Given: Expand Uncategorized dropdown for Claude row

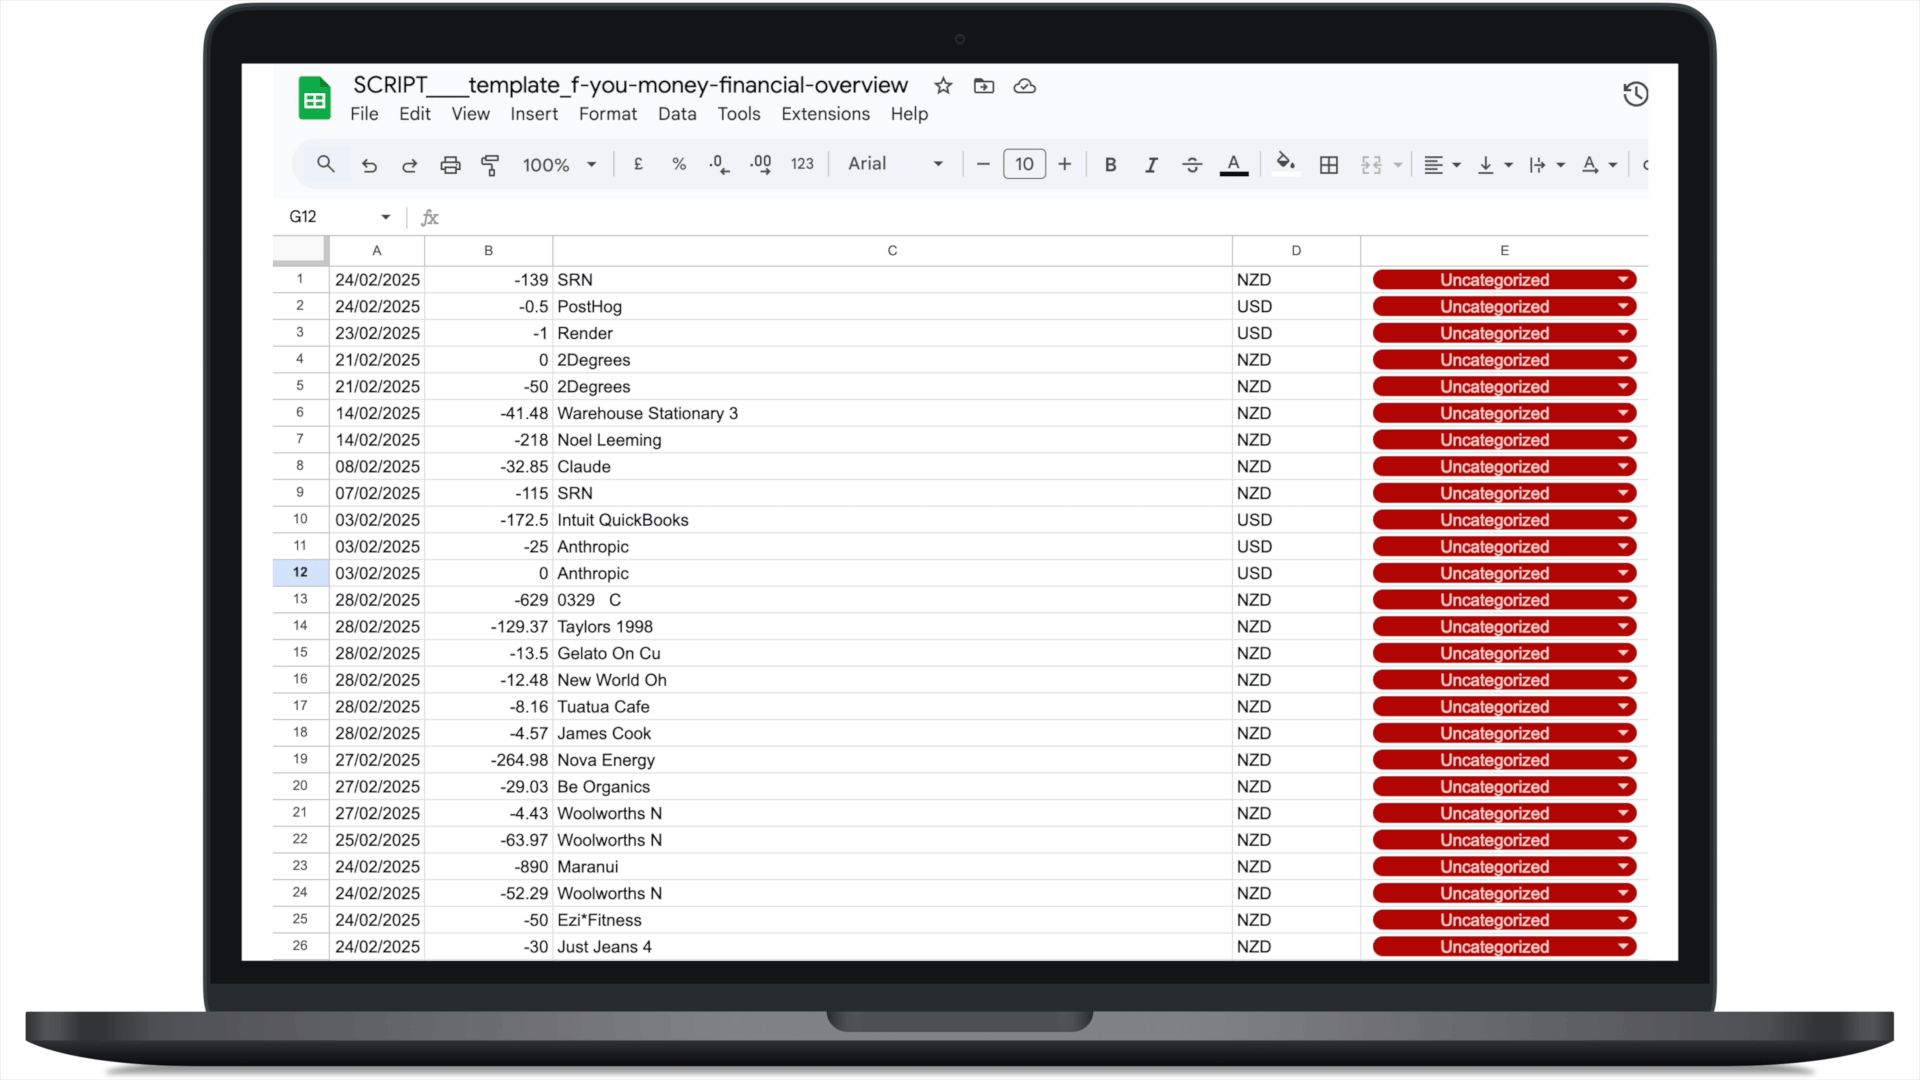Looking at the screenshot, I should tap(1623, 466).
